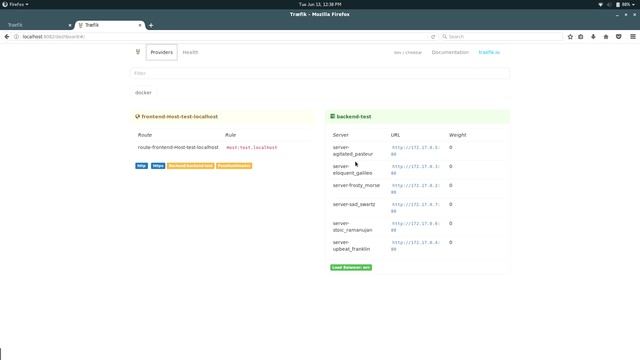Click the backend-test heading
This screenshot has width=640, height=360.
tap(354, 116)
